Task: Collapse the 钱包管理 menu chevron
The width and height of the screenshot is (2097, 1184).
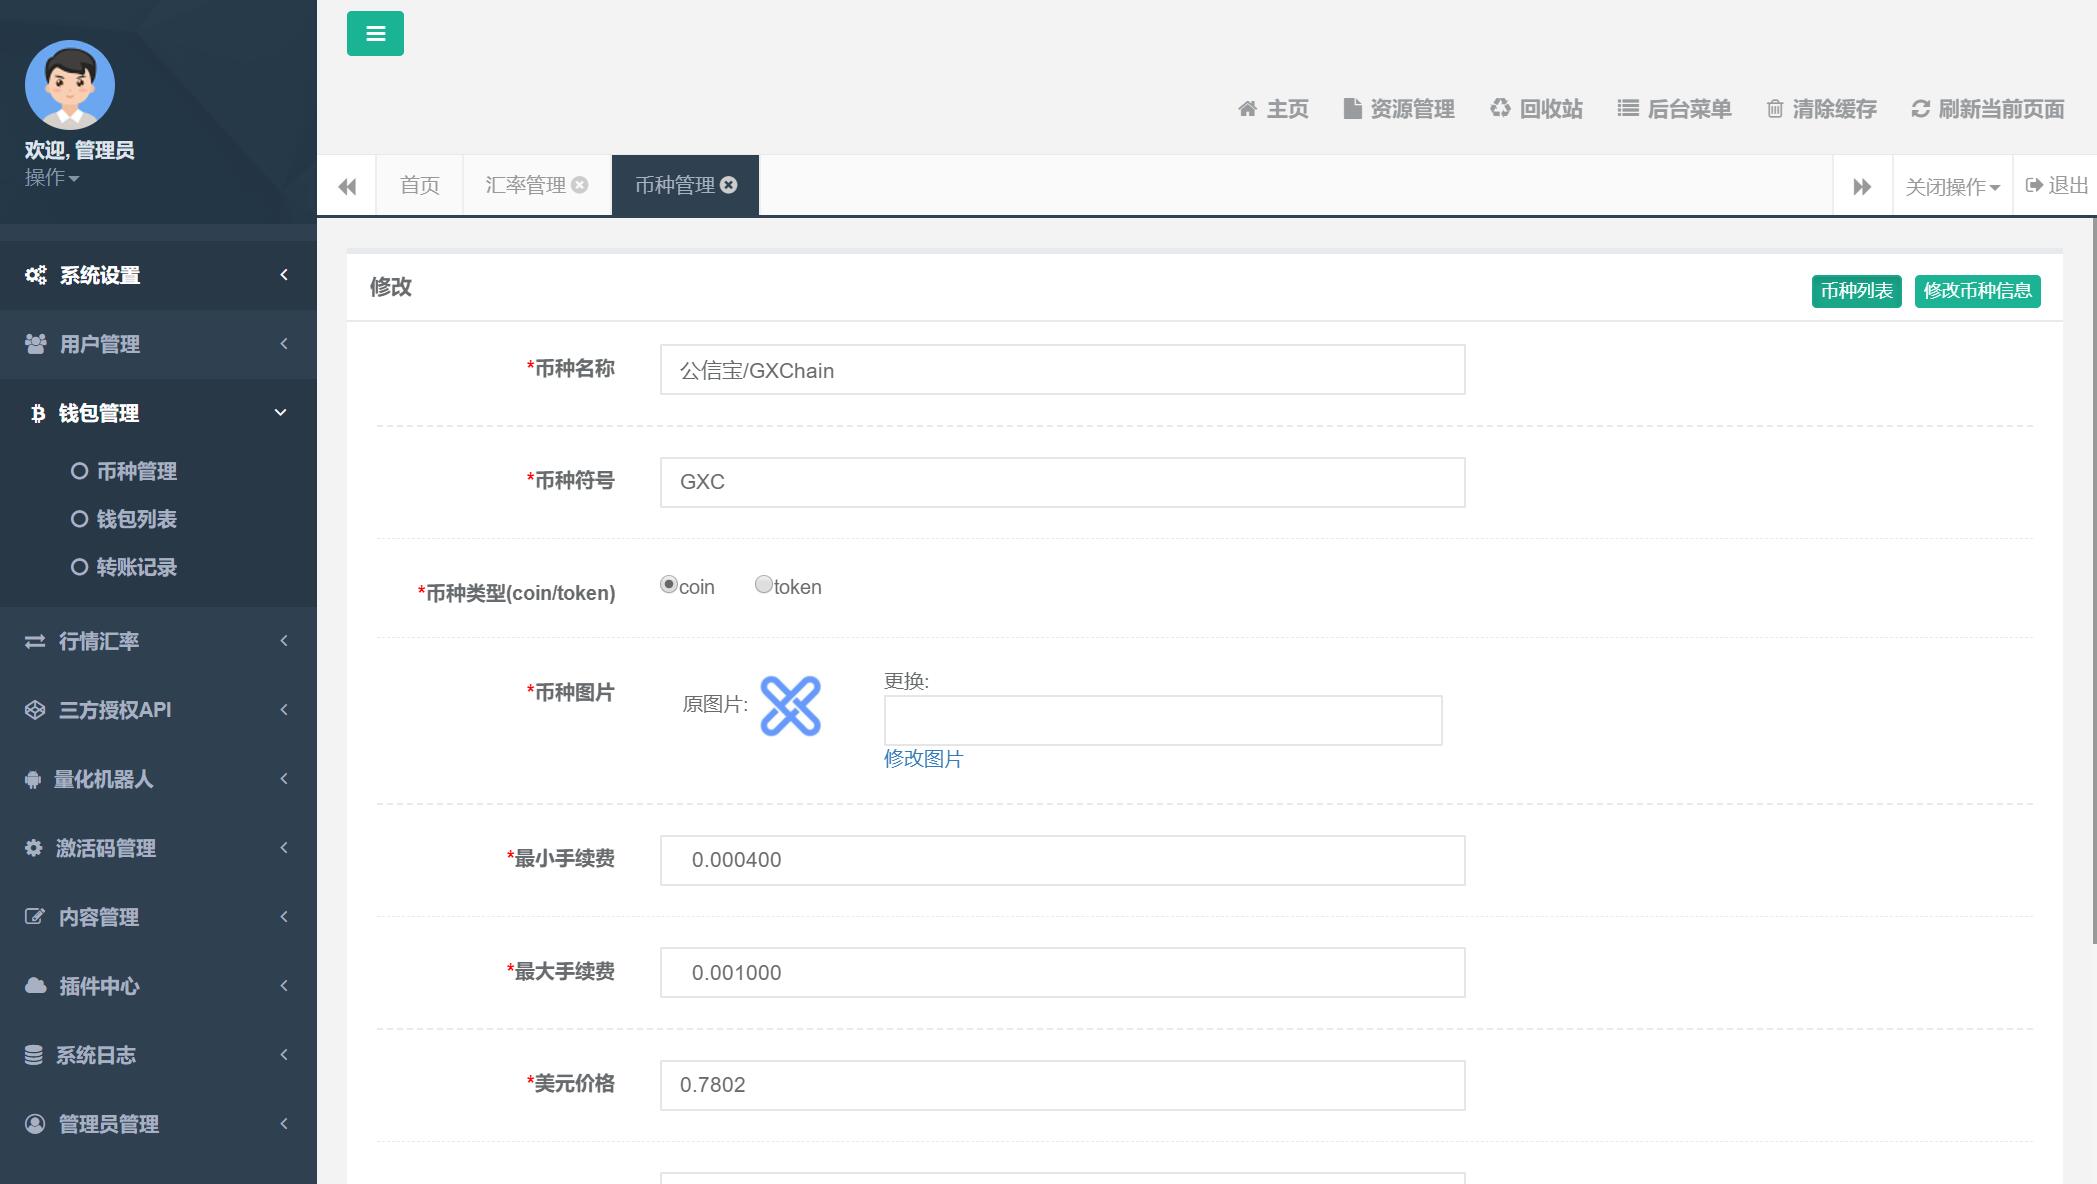Action: pos(281,412)
